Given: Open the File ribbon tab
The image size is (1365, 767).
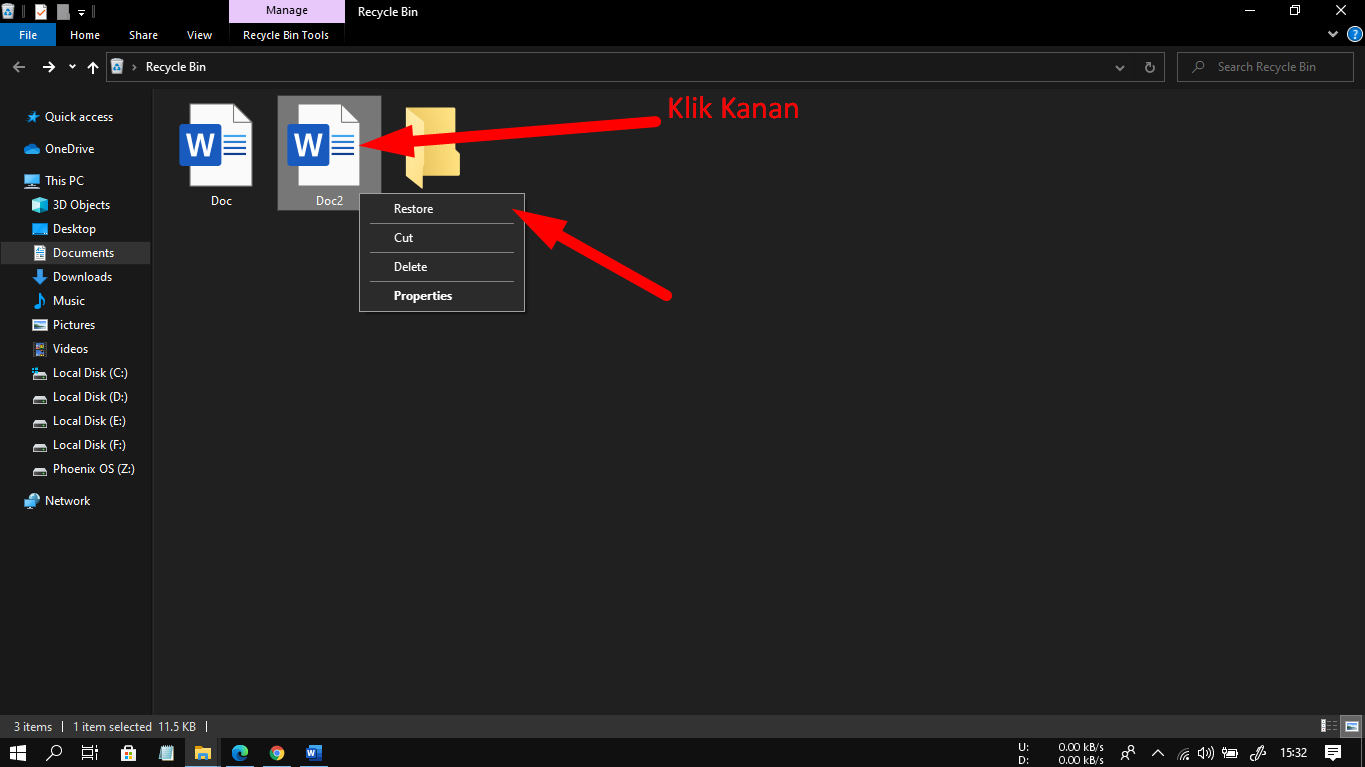Looking at the screenshot, I should (28, 35).
